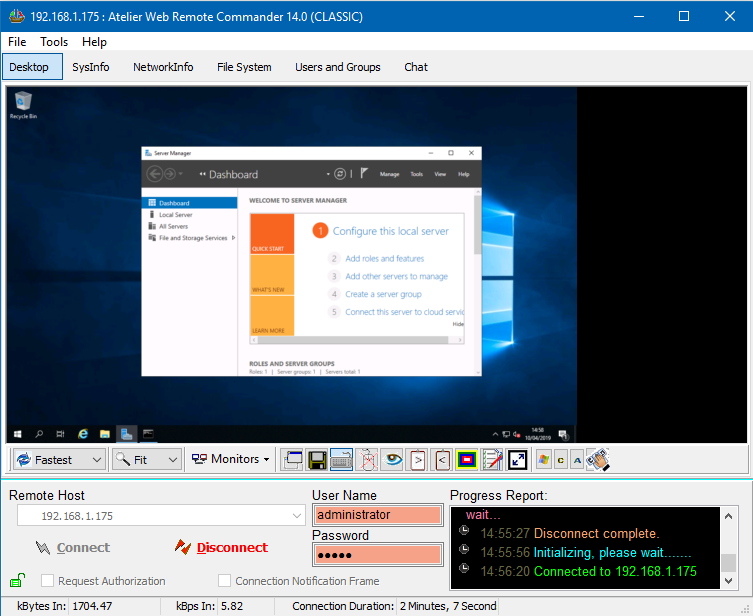
Task: Click command prompt icon on remote taskbar
Action: coord(148,434)
